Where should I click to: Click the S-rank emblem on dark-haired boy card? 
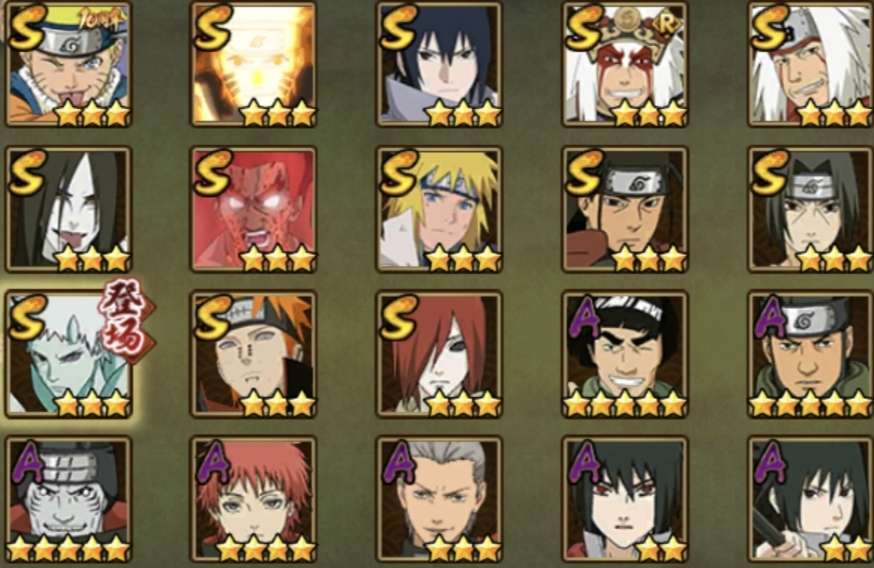pyautogui.click(x=399, y=26)
